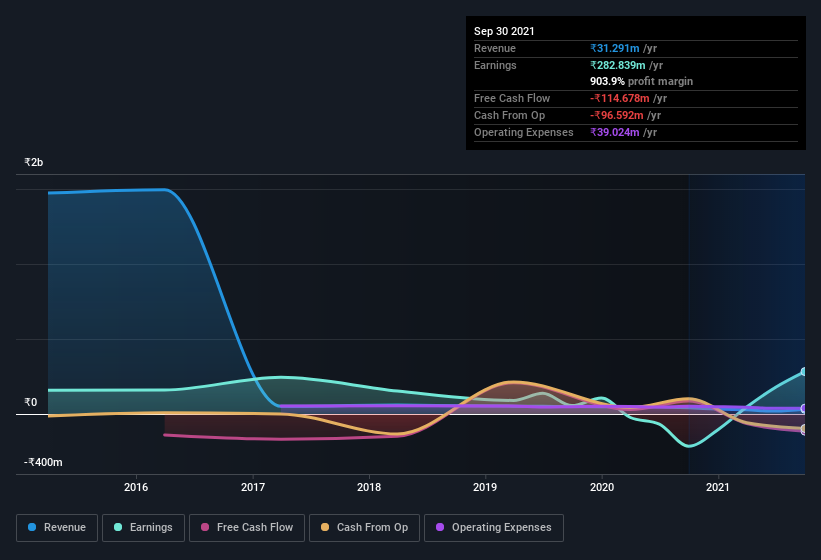Click the ₹31.291m revenue value
This screenshot has height=560, width=821.
pyautogui.click(x=615, y=48)
